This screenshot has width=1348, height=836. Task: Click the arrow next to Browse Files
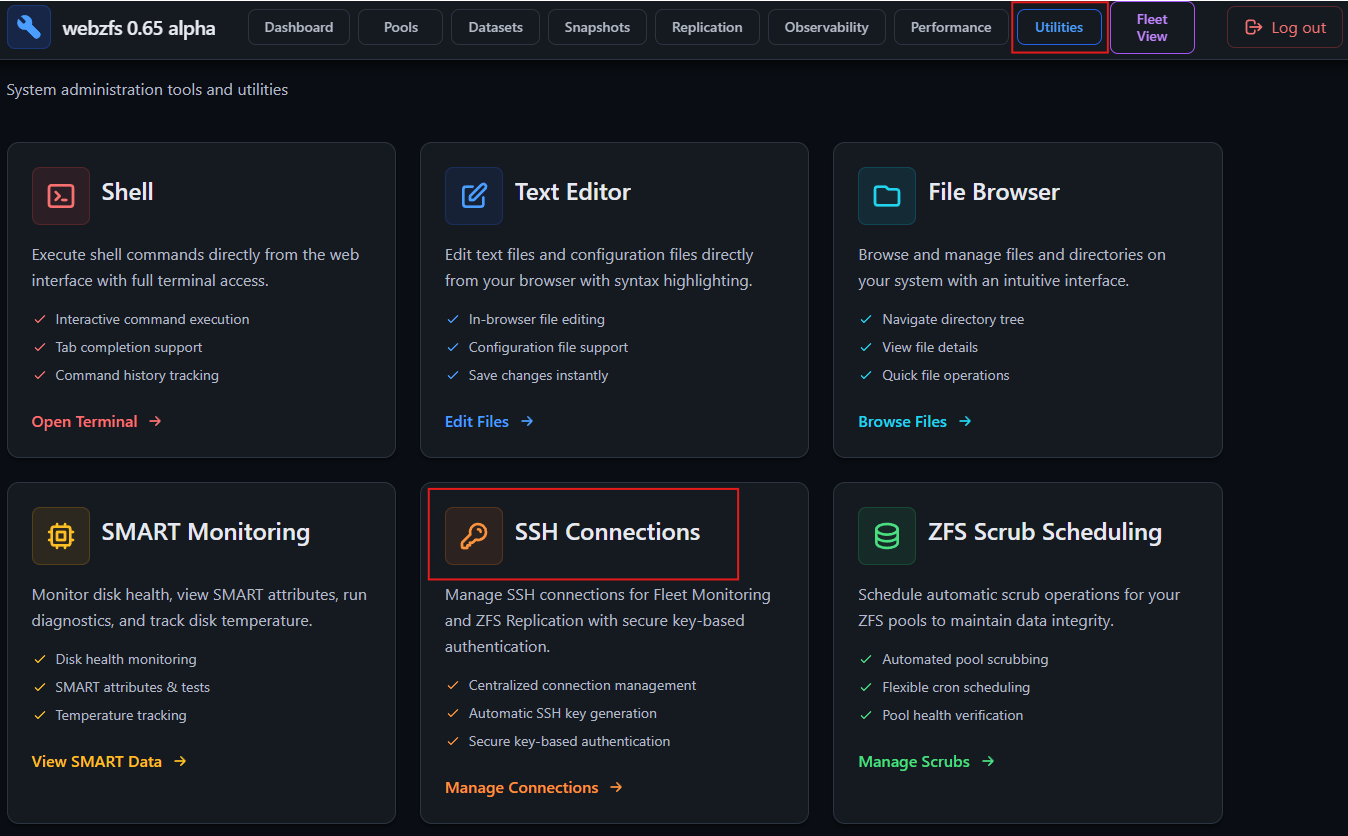pos(965,421)
